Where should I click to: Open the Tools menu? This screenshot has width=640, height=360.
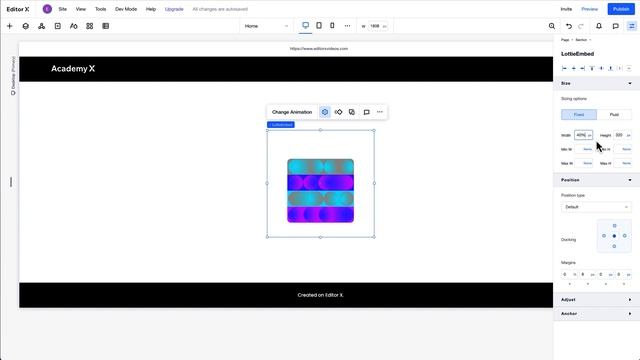tap(100, 9)
